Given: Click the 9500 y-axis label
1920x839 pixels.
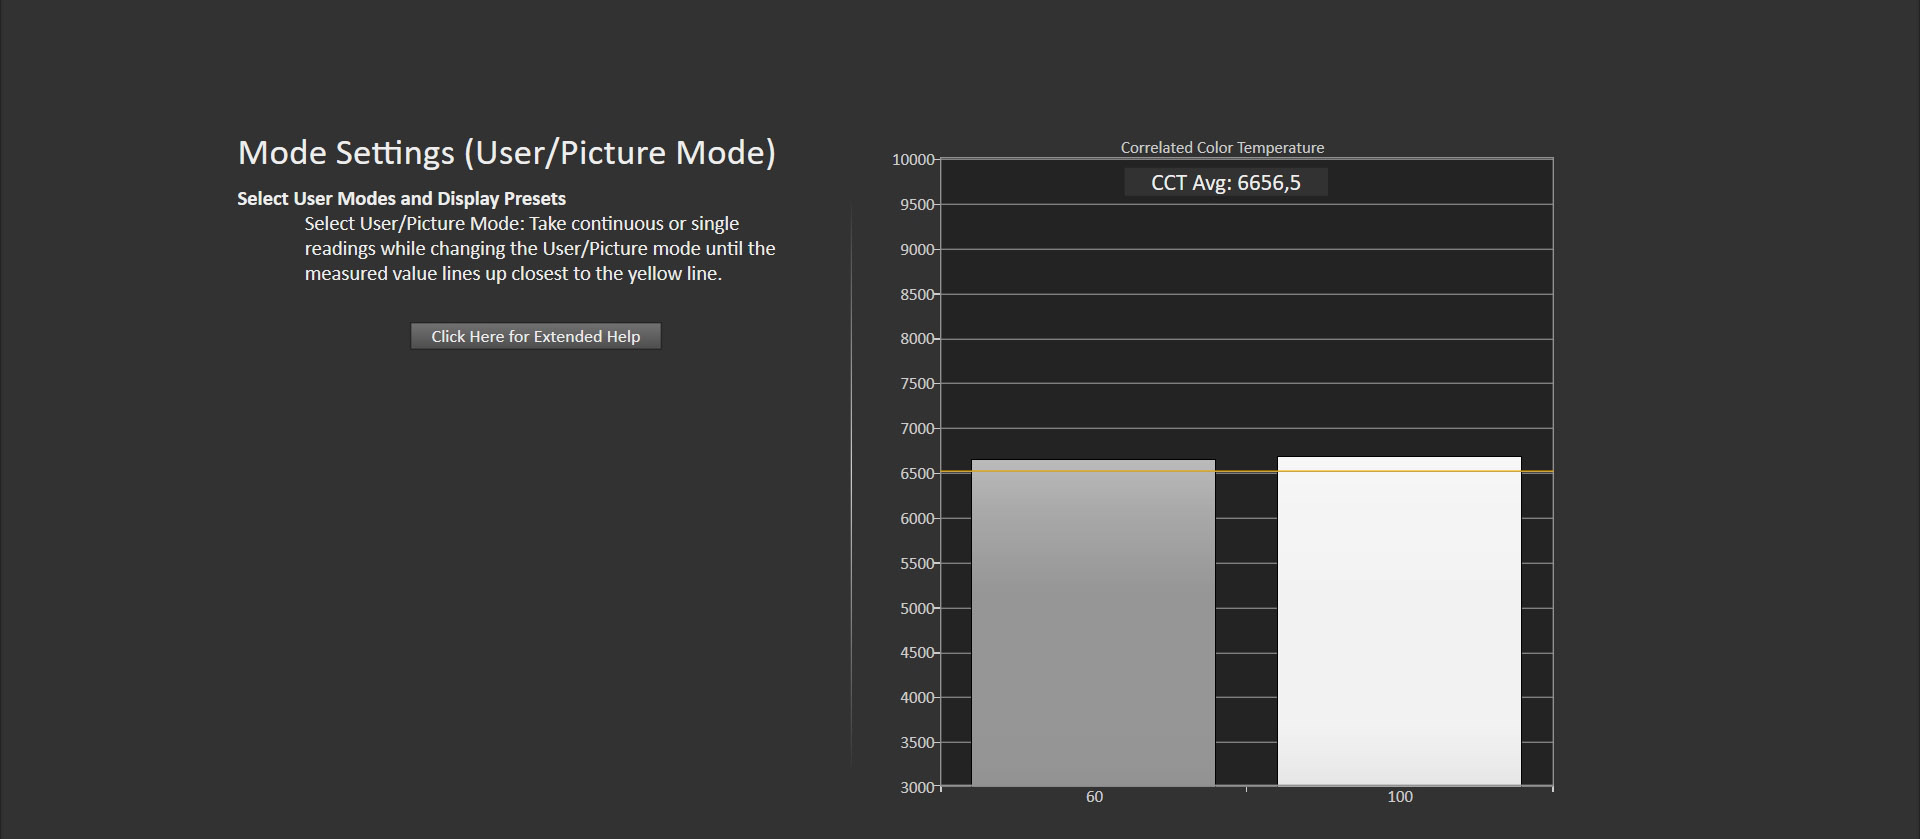Looking at the screenshot, I should point(917,205).
